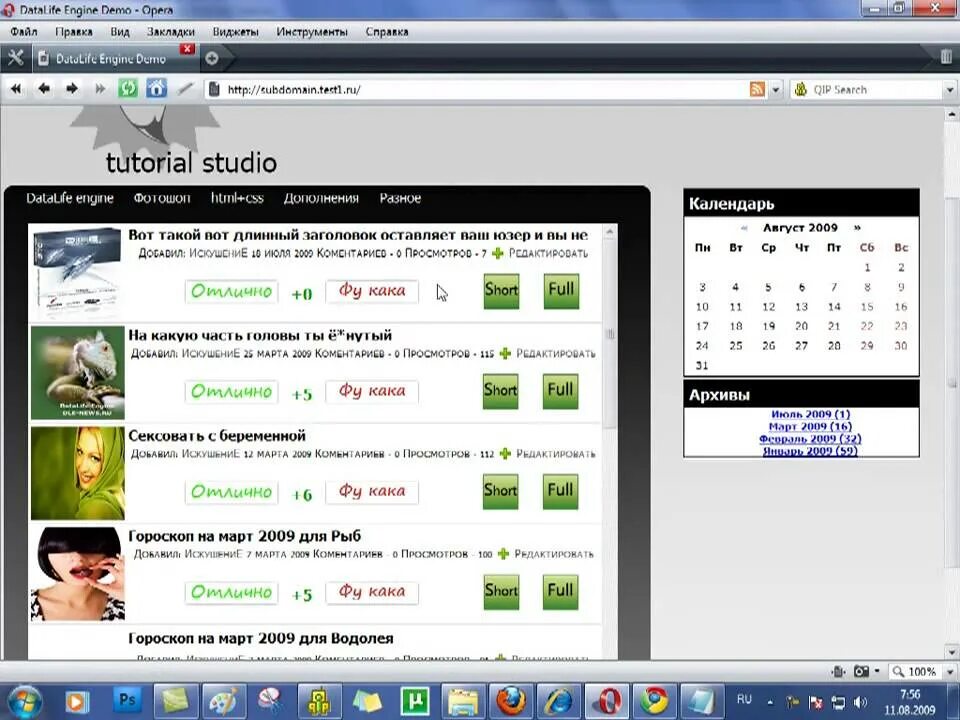The width and height of the screenshot is (960, 720).
Task: Open the html+css site section
Action: click(x=237, y=198)
